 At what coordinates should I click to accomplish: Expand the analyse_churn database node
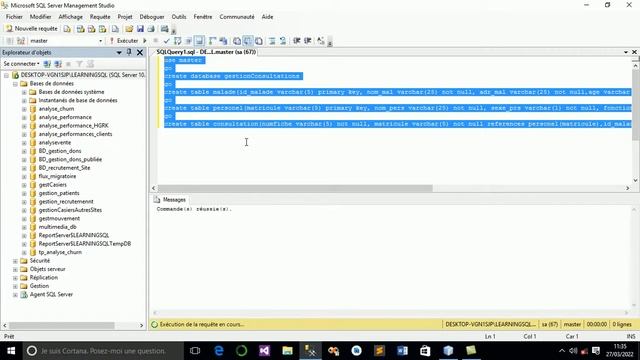pos(24,109)
